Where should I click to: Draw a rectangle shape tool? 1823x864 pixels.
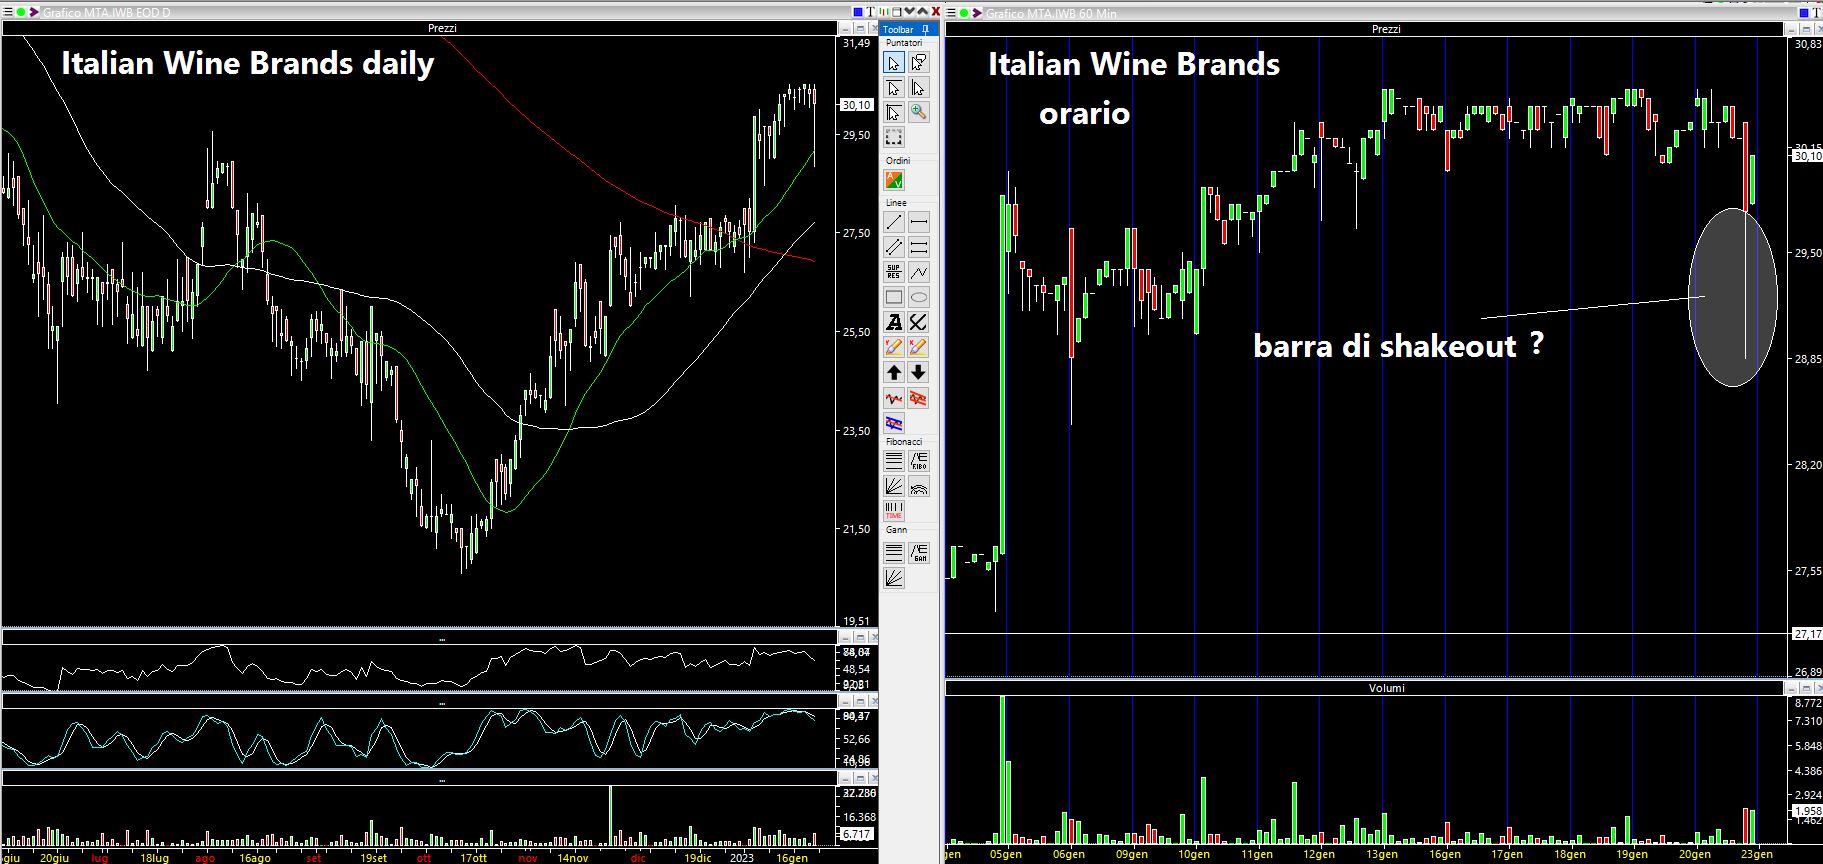pyautogui.click(x=894, y=297)
